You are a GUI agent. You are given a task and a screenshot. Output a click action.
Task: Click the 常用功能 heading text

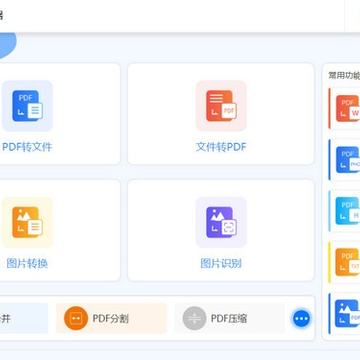[344, 76]
